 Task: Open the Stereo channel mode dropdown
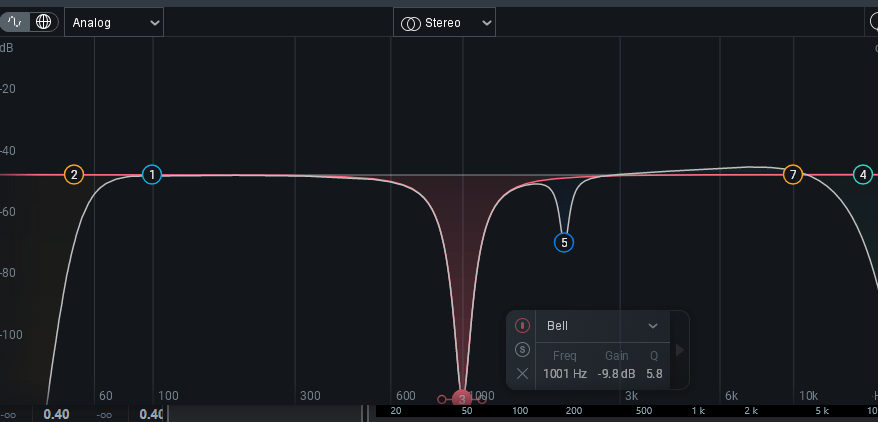(x=444, y=22)
